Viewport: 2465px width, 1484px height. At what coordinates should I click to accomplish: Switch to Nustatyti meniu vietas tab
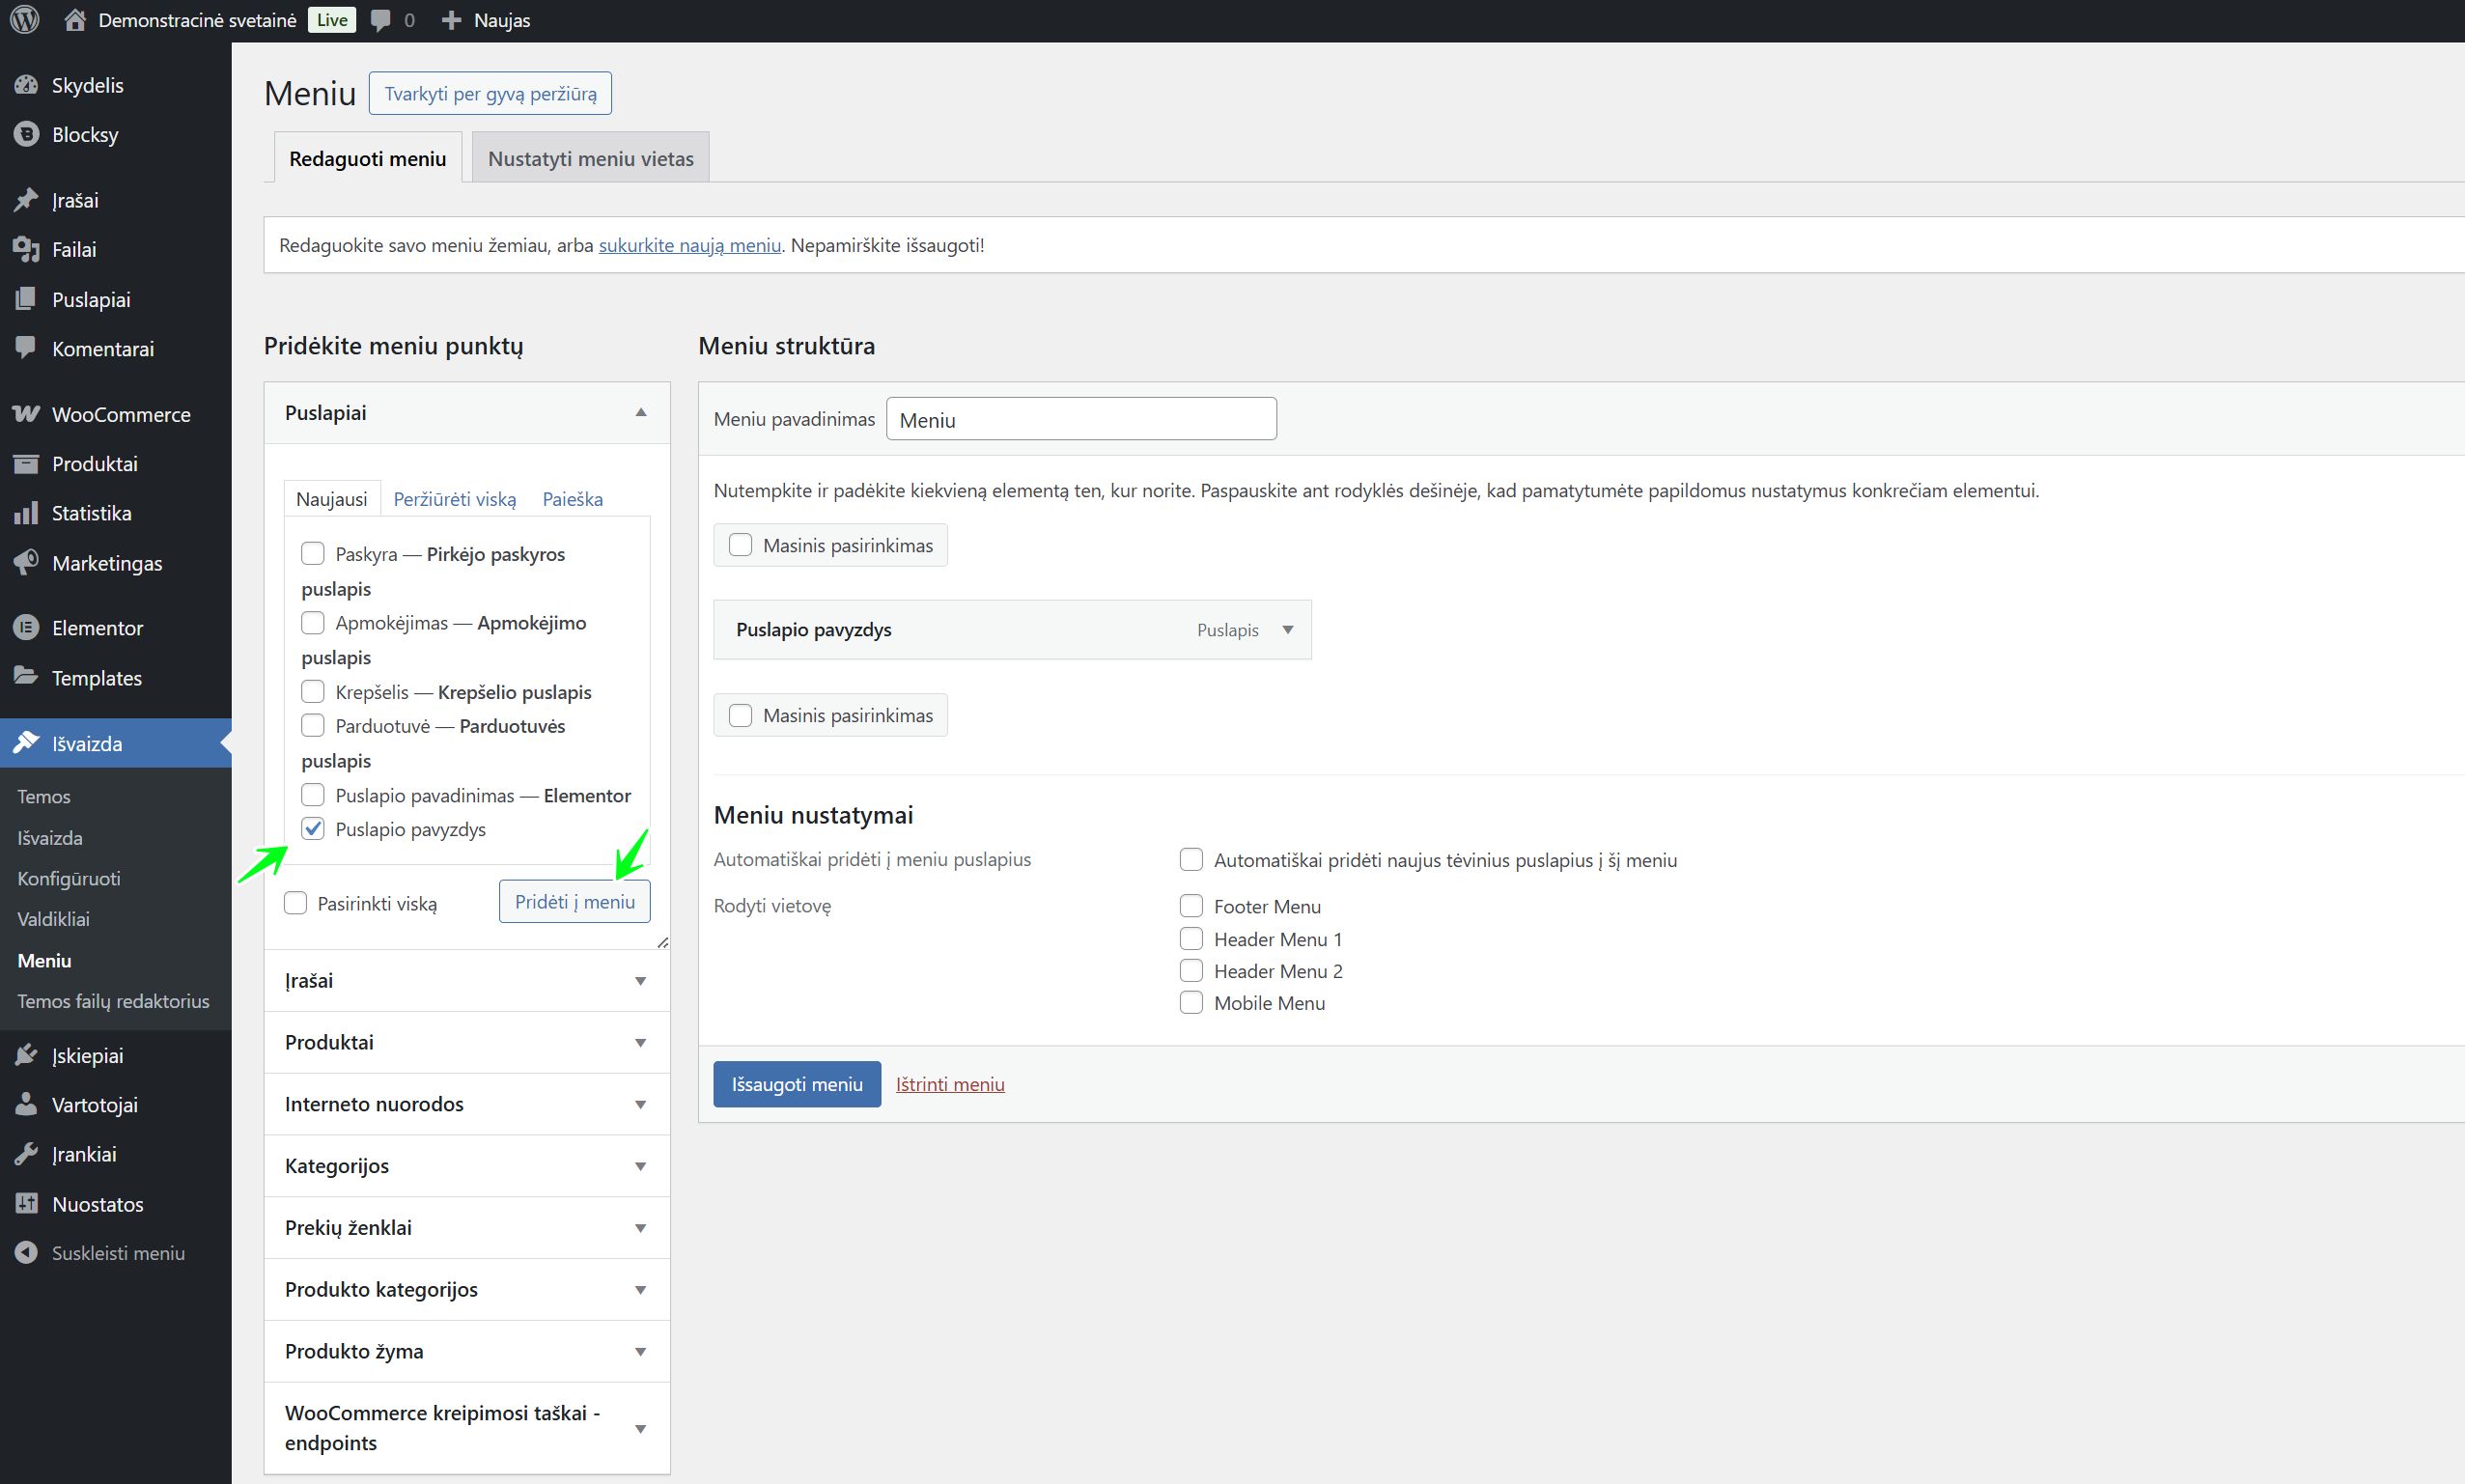[590, 158]
